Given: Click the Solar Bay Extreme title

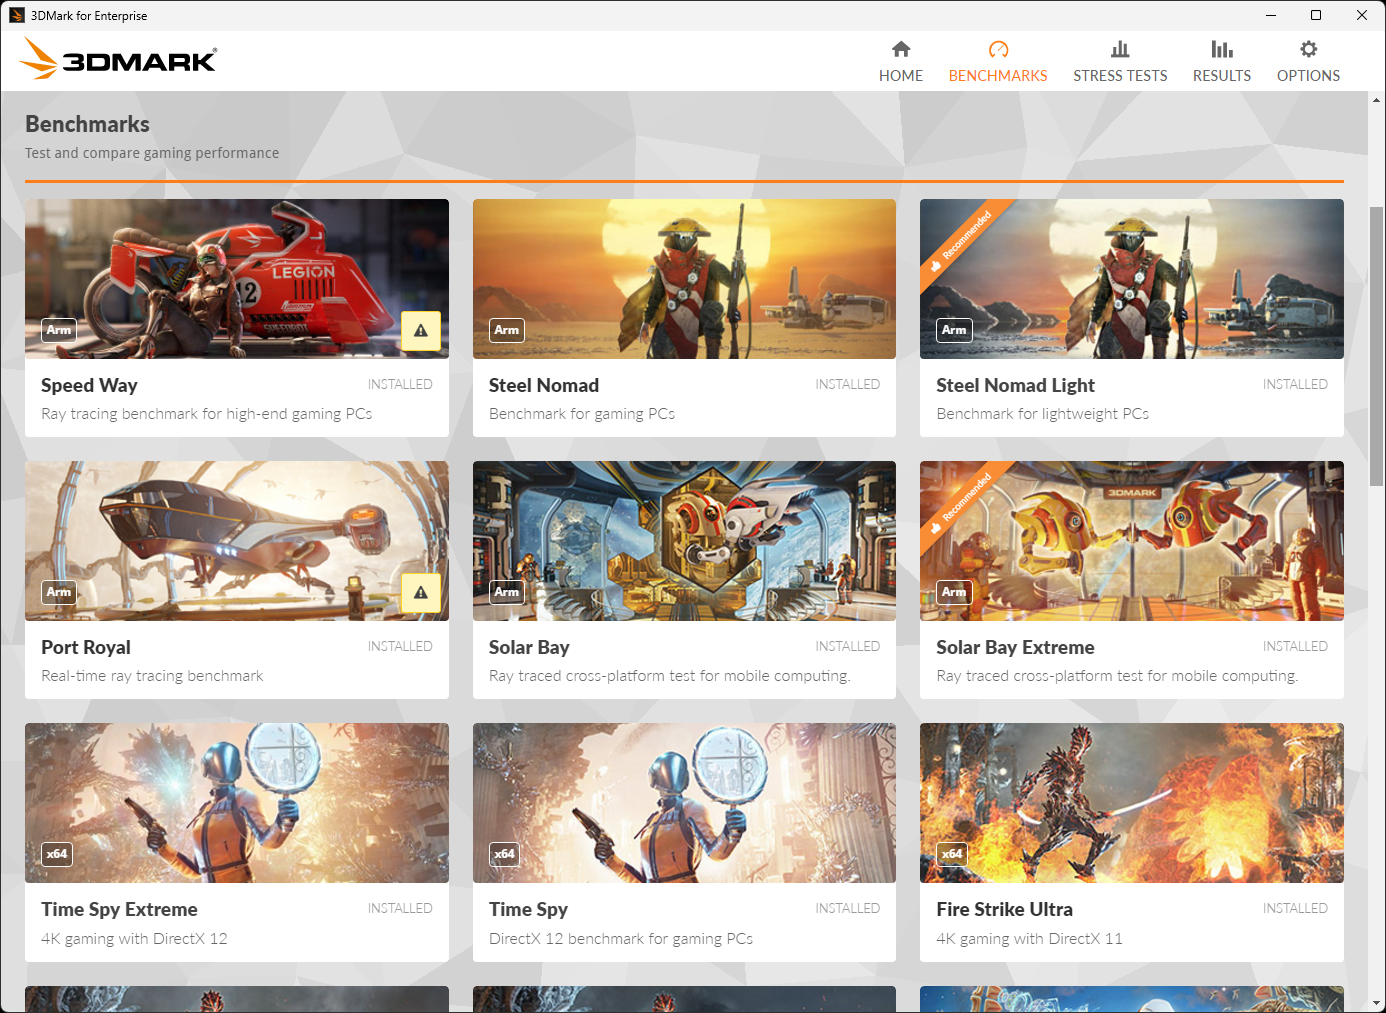Looking at the screenshot, I should click(x=1015, y=648).
